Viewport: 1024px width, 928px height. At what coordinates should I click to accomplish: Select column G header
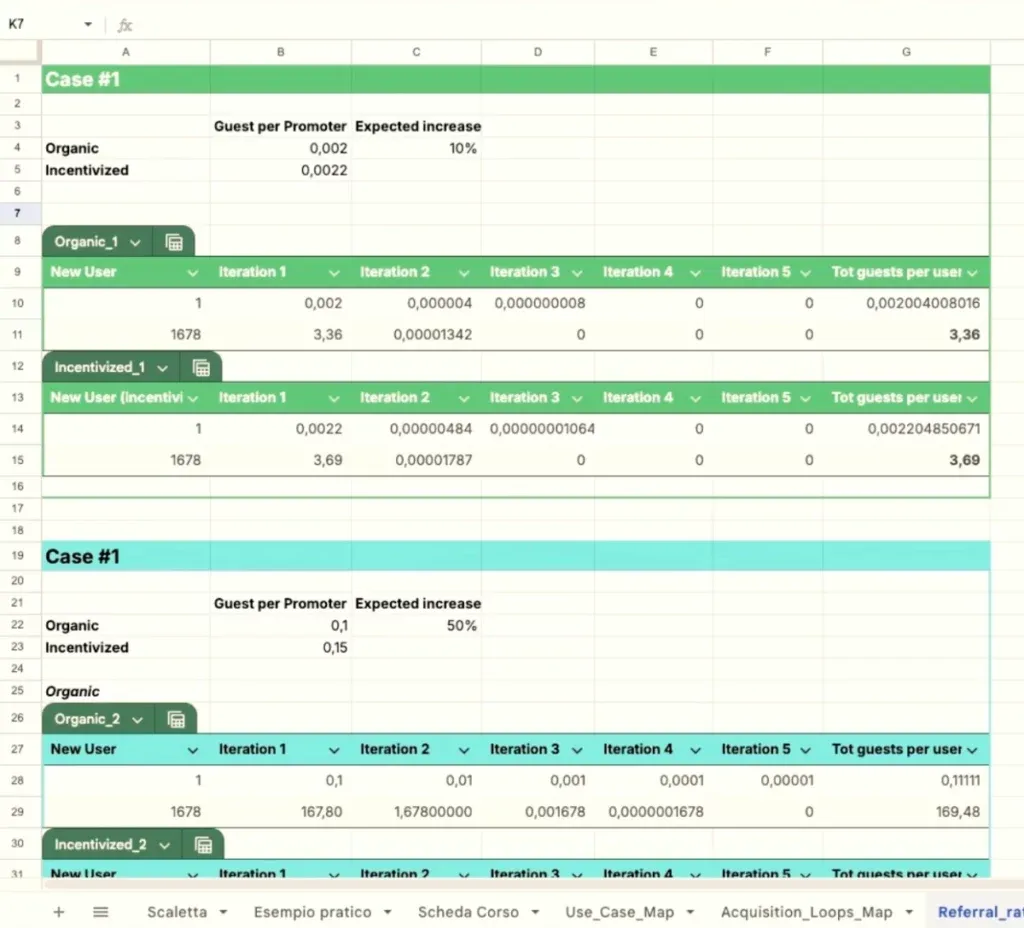pyautogui.click(x=906, y=52)
